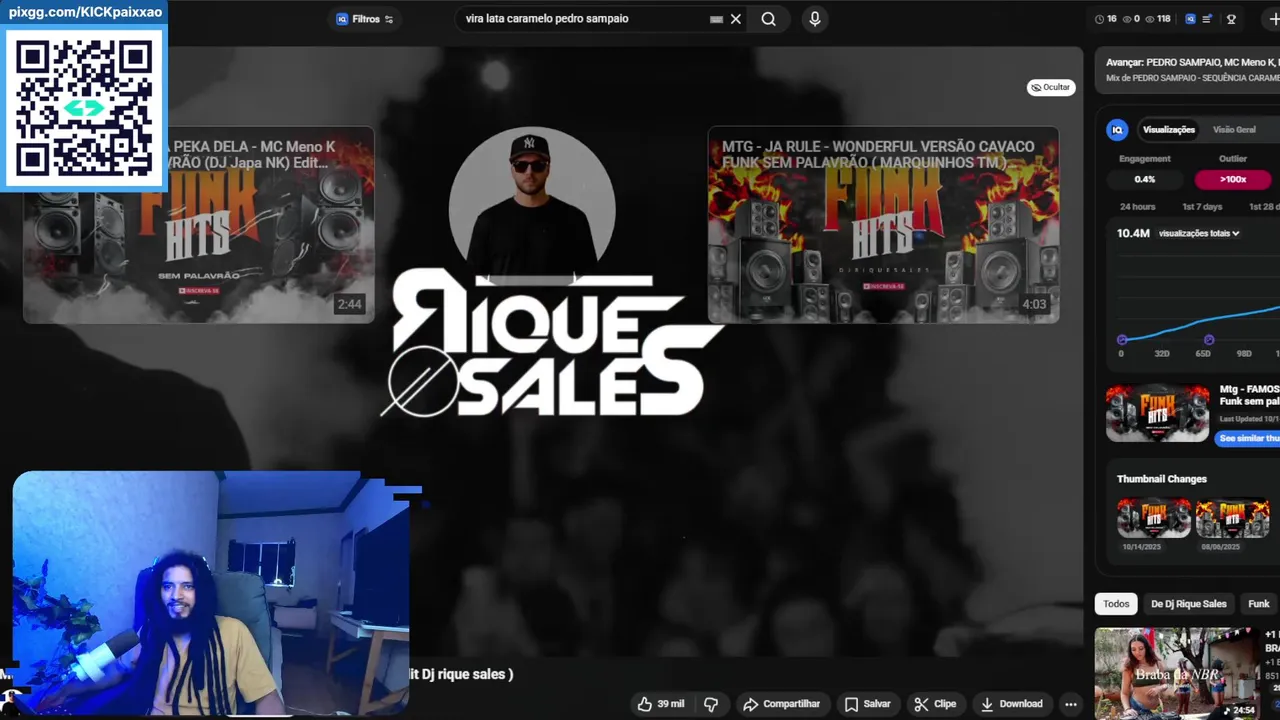The image size is (1280, 720).
Task: Activate voice search microphone
Action: pos(815,19)
